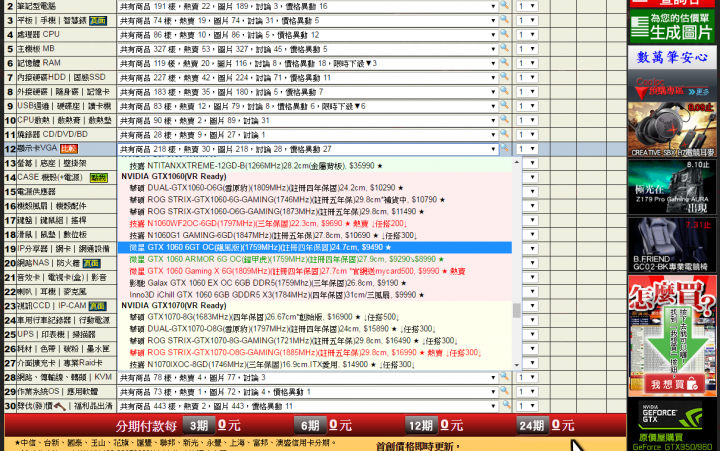Select N1060G1 GAMING-6GD $10690 option
This screenshot has width=720, height=451.
[x=315, y=236]
